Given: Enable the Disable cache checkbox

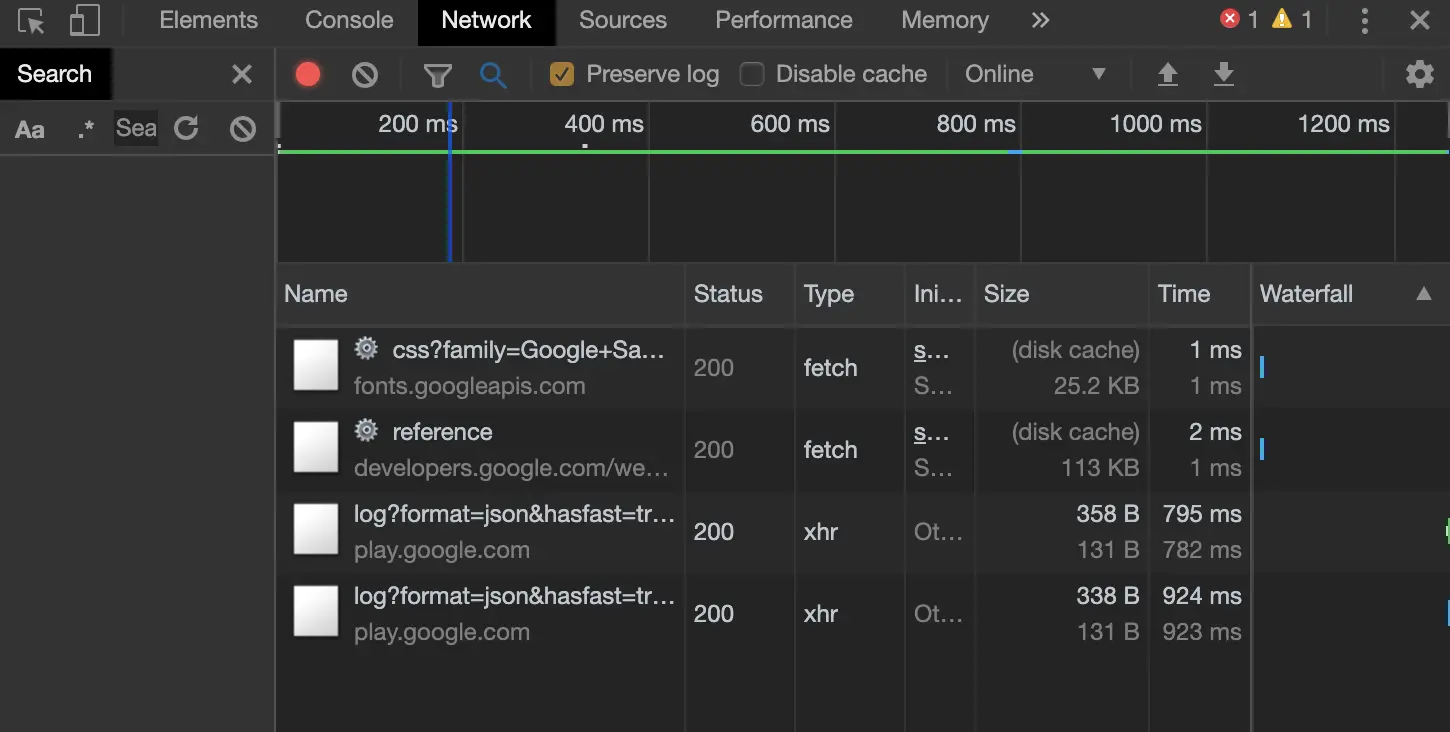Looking at the screenshot, I should pyautogui.click(x=752, y=74).
